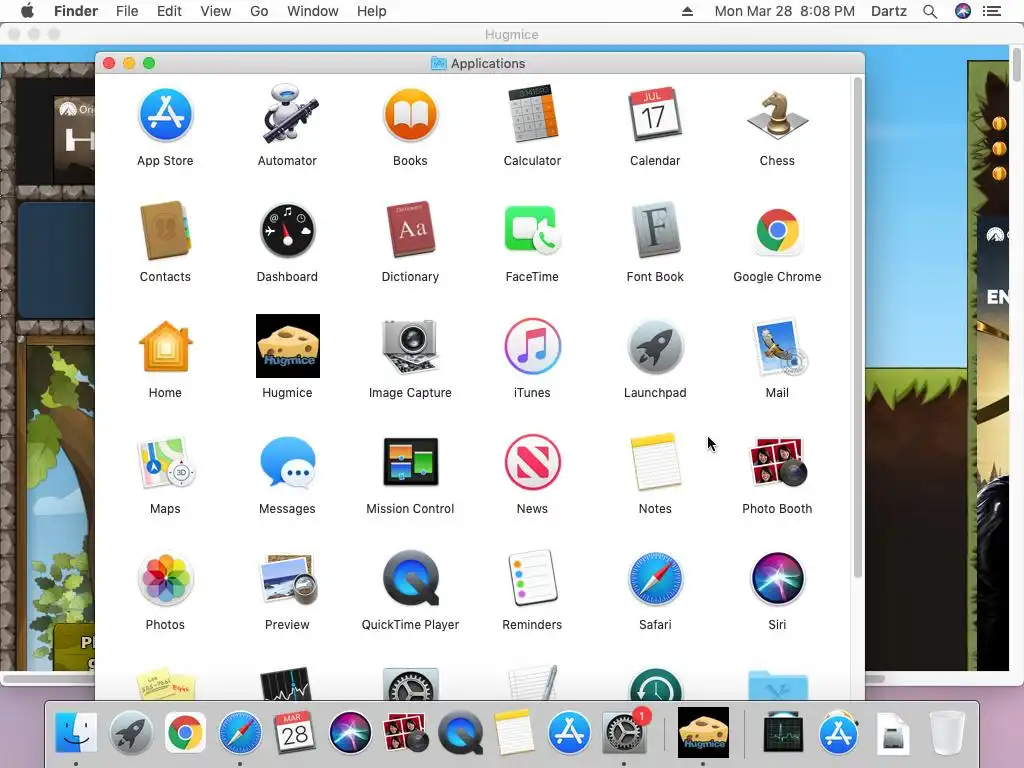
Task: Select the Photo Booth application icon
Action: [778, 462]
